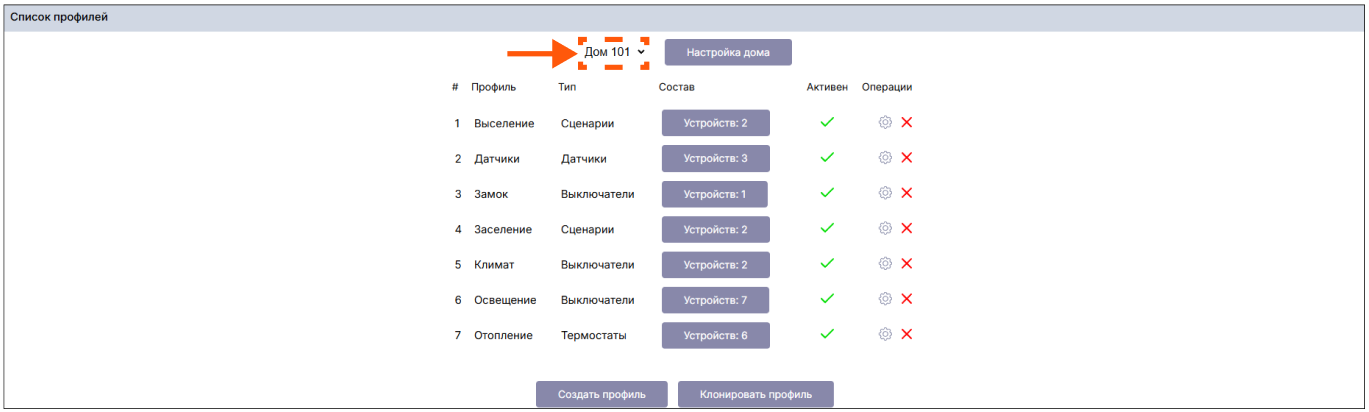Open settings gear for Замок profile
Screen dimensions: 1369x412
pos(885,193)
